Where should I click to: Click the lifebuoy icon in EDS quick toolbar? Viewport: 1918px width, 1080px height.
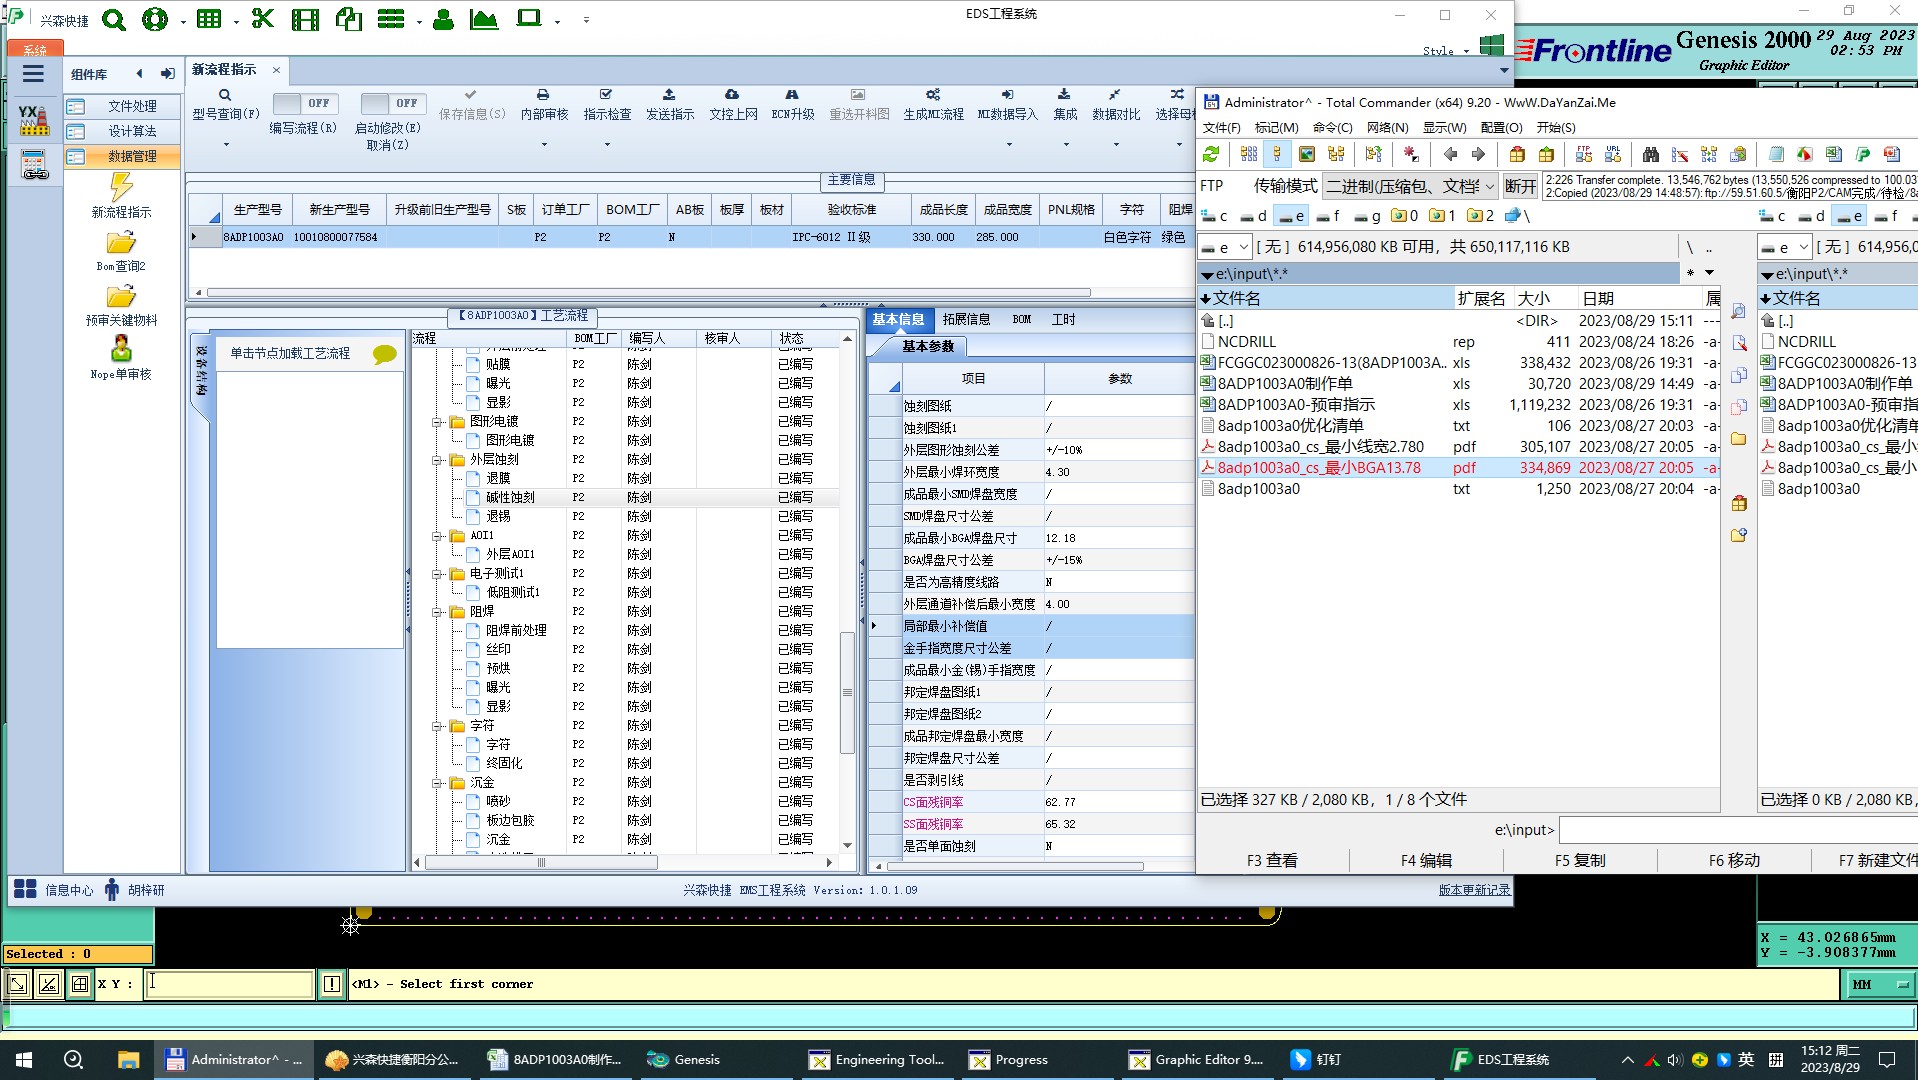pos(155,19)
